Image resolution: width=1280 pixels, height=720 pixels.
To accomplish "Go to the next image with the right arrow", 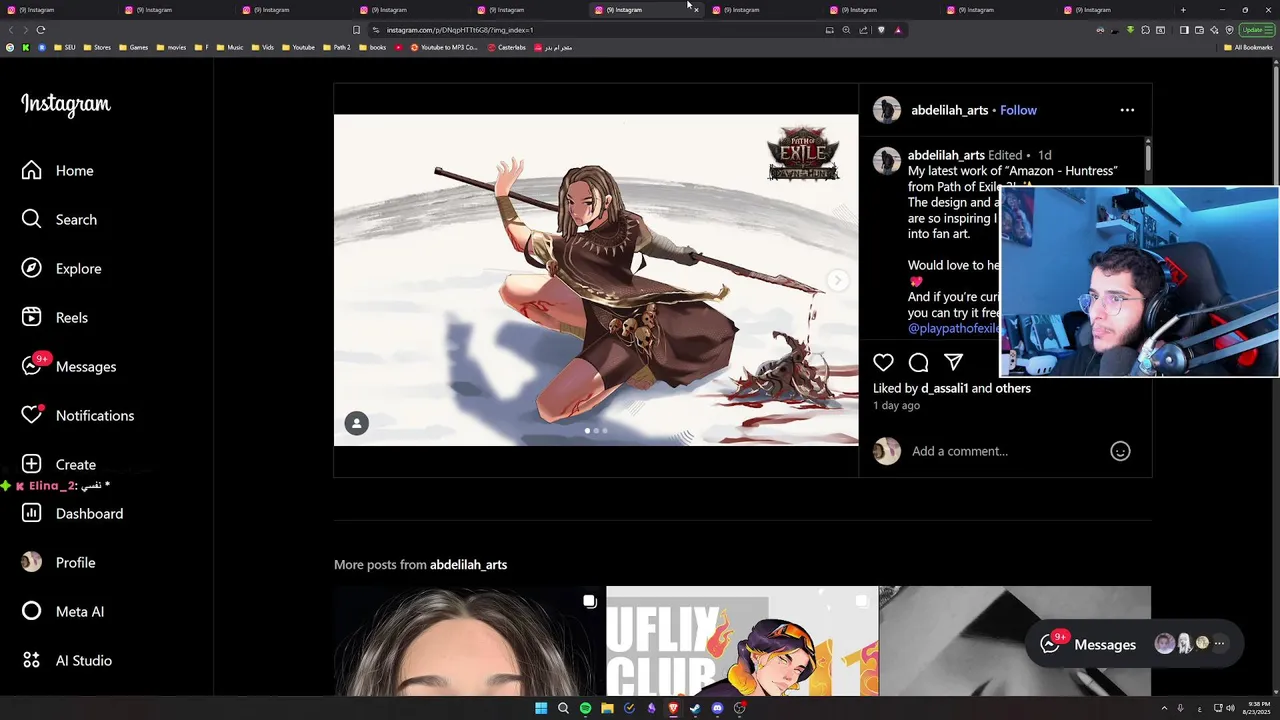I will coord(838,281).
